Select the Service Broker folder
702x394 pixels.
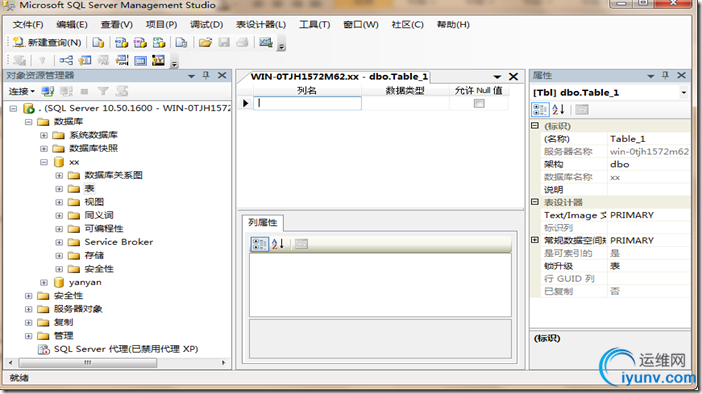pyautogui.click(x=119, y=242)
